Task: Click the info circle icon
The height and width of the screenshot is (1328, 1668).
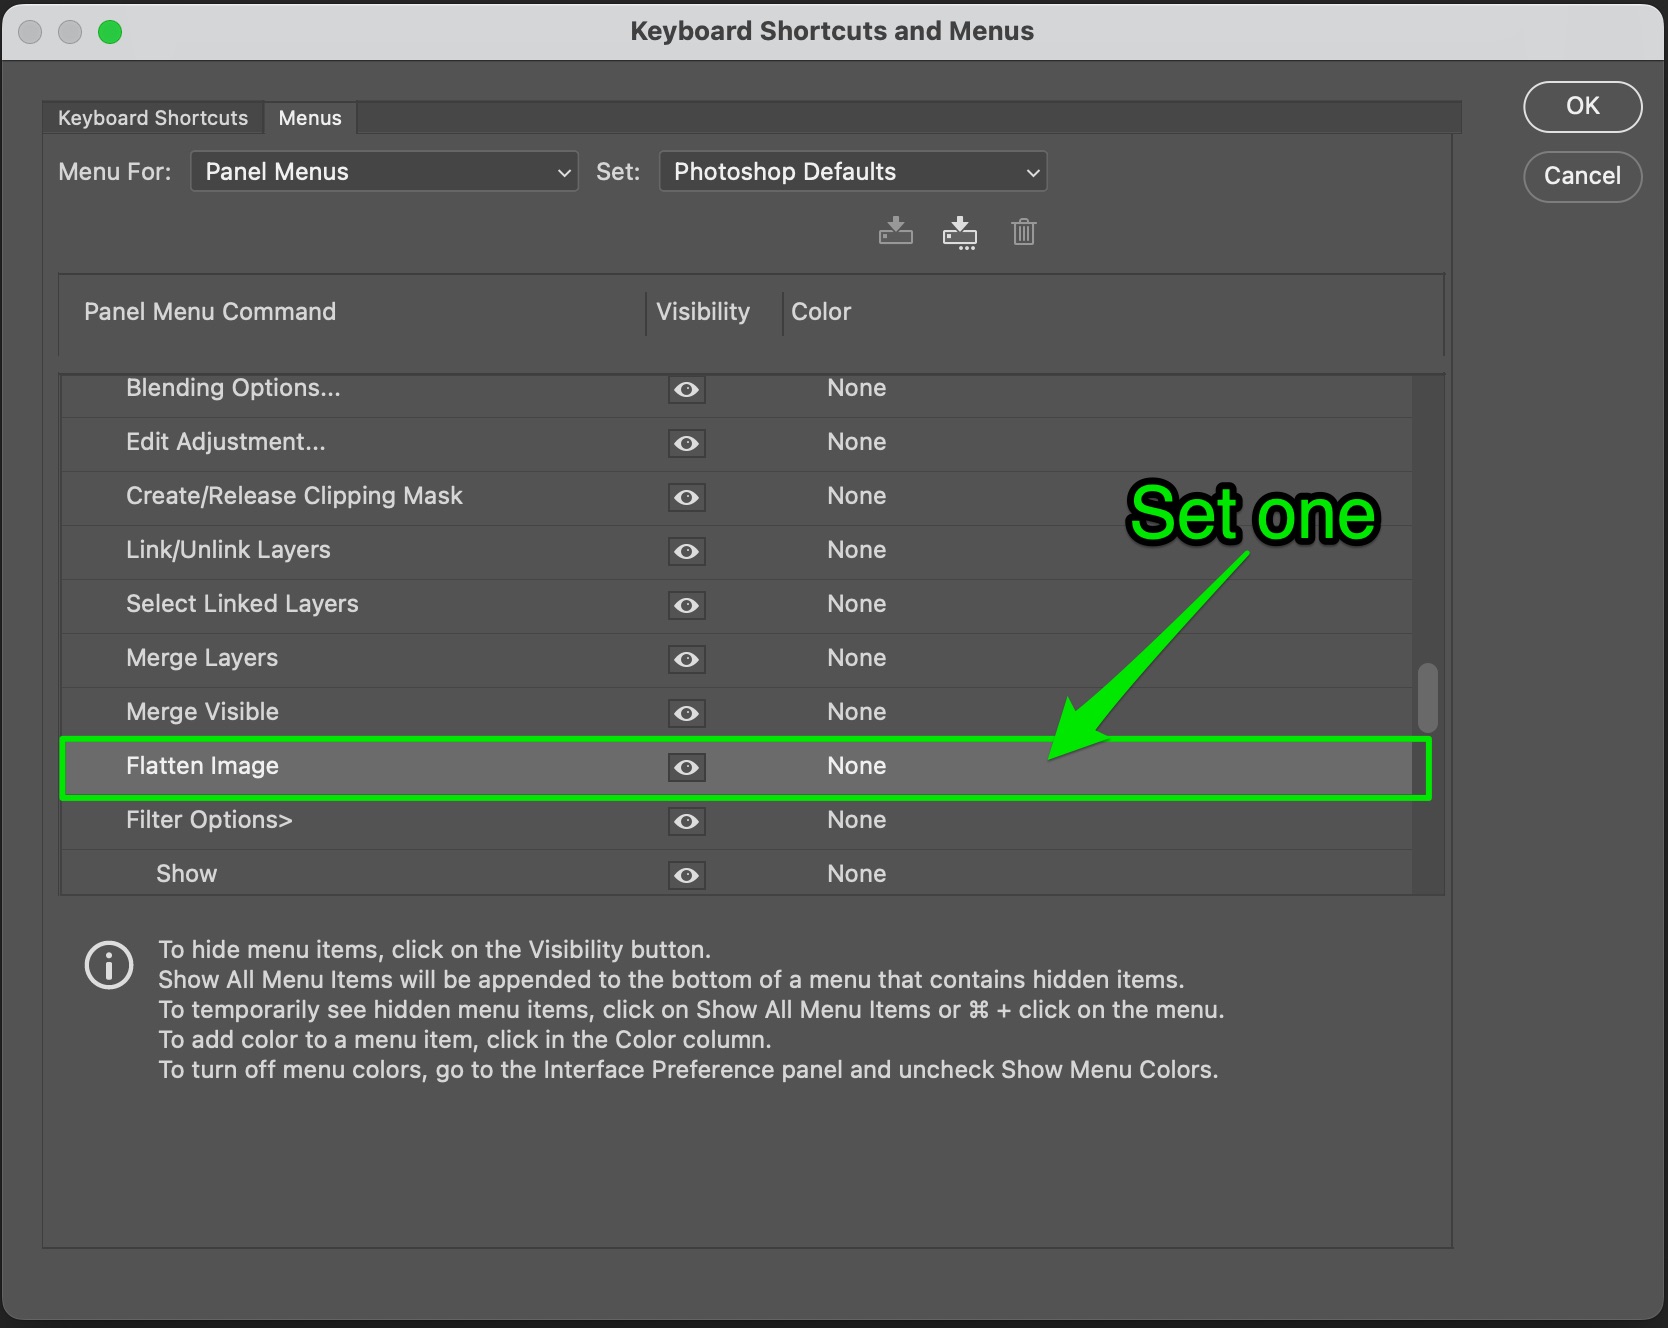Action: point(109,964)
